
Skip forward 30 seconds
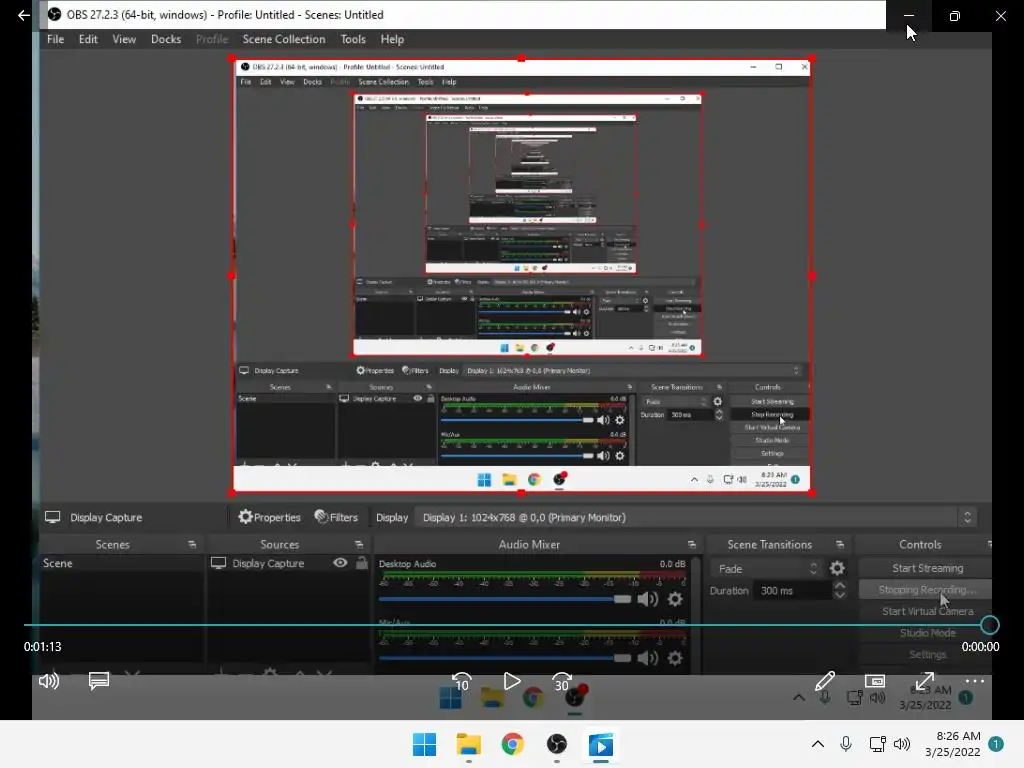(562, 682)
